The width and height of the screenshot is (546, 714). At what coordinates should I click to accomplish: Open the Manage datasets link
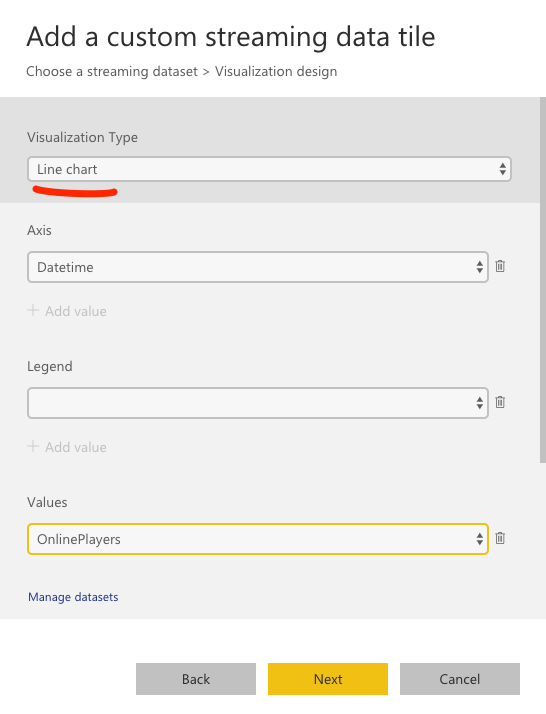73,597
